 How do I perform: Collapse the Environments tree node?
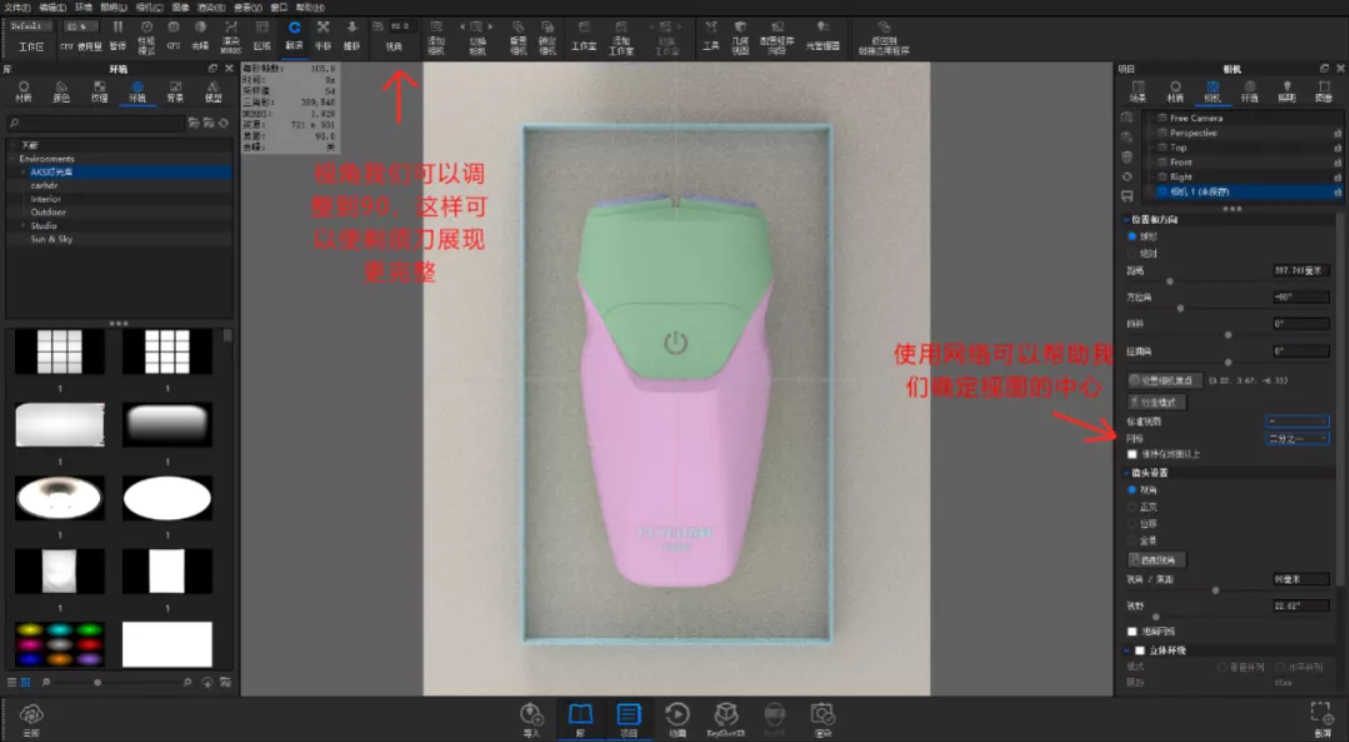[13, 159]
